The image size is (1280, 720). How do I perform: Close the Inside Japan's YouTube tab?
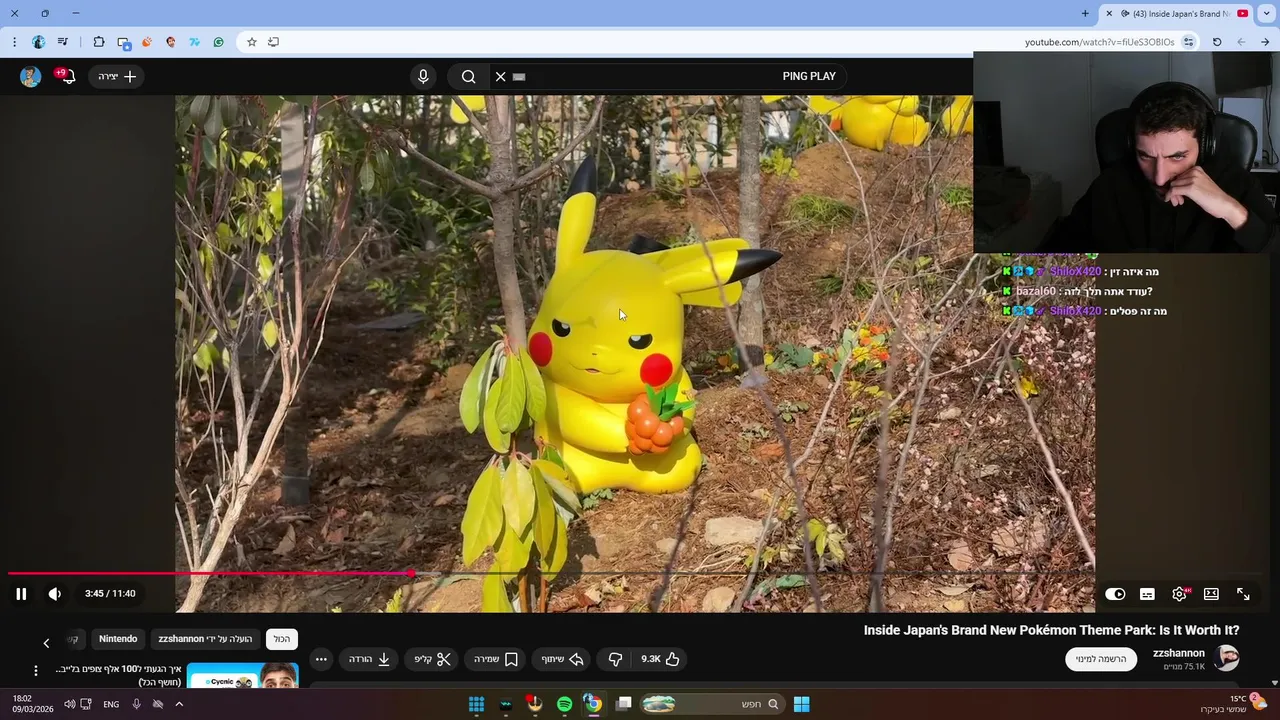1108,13
